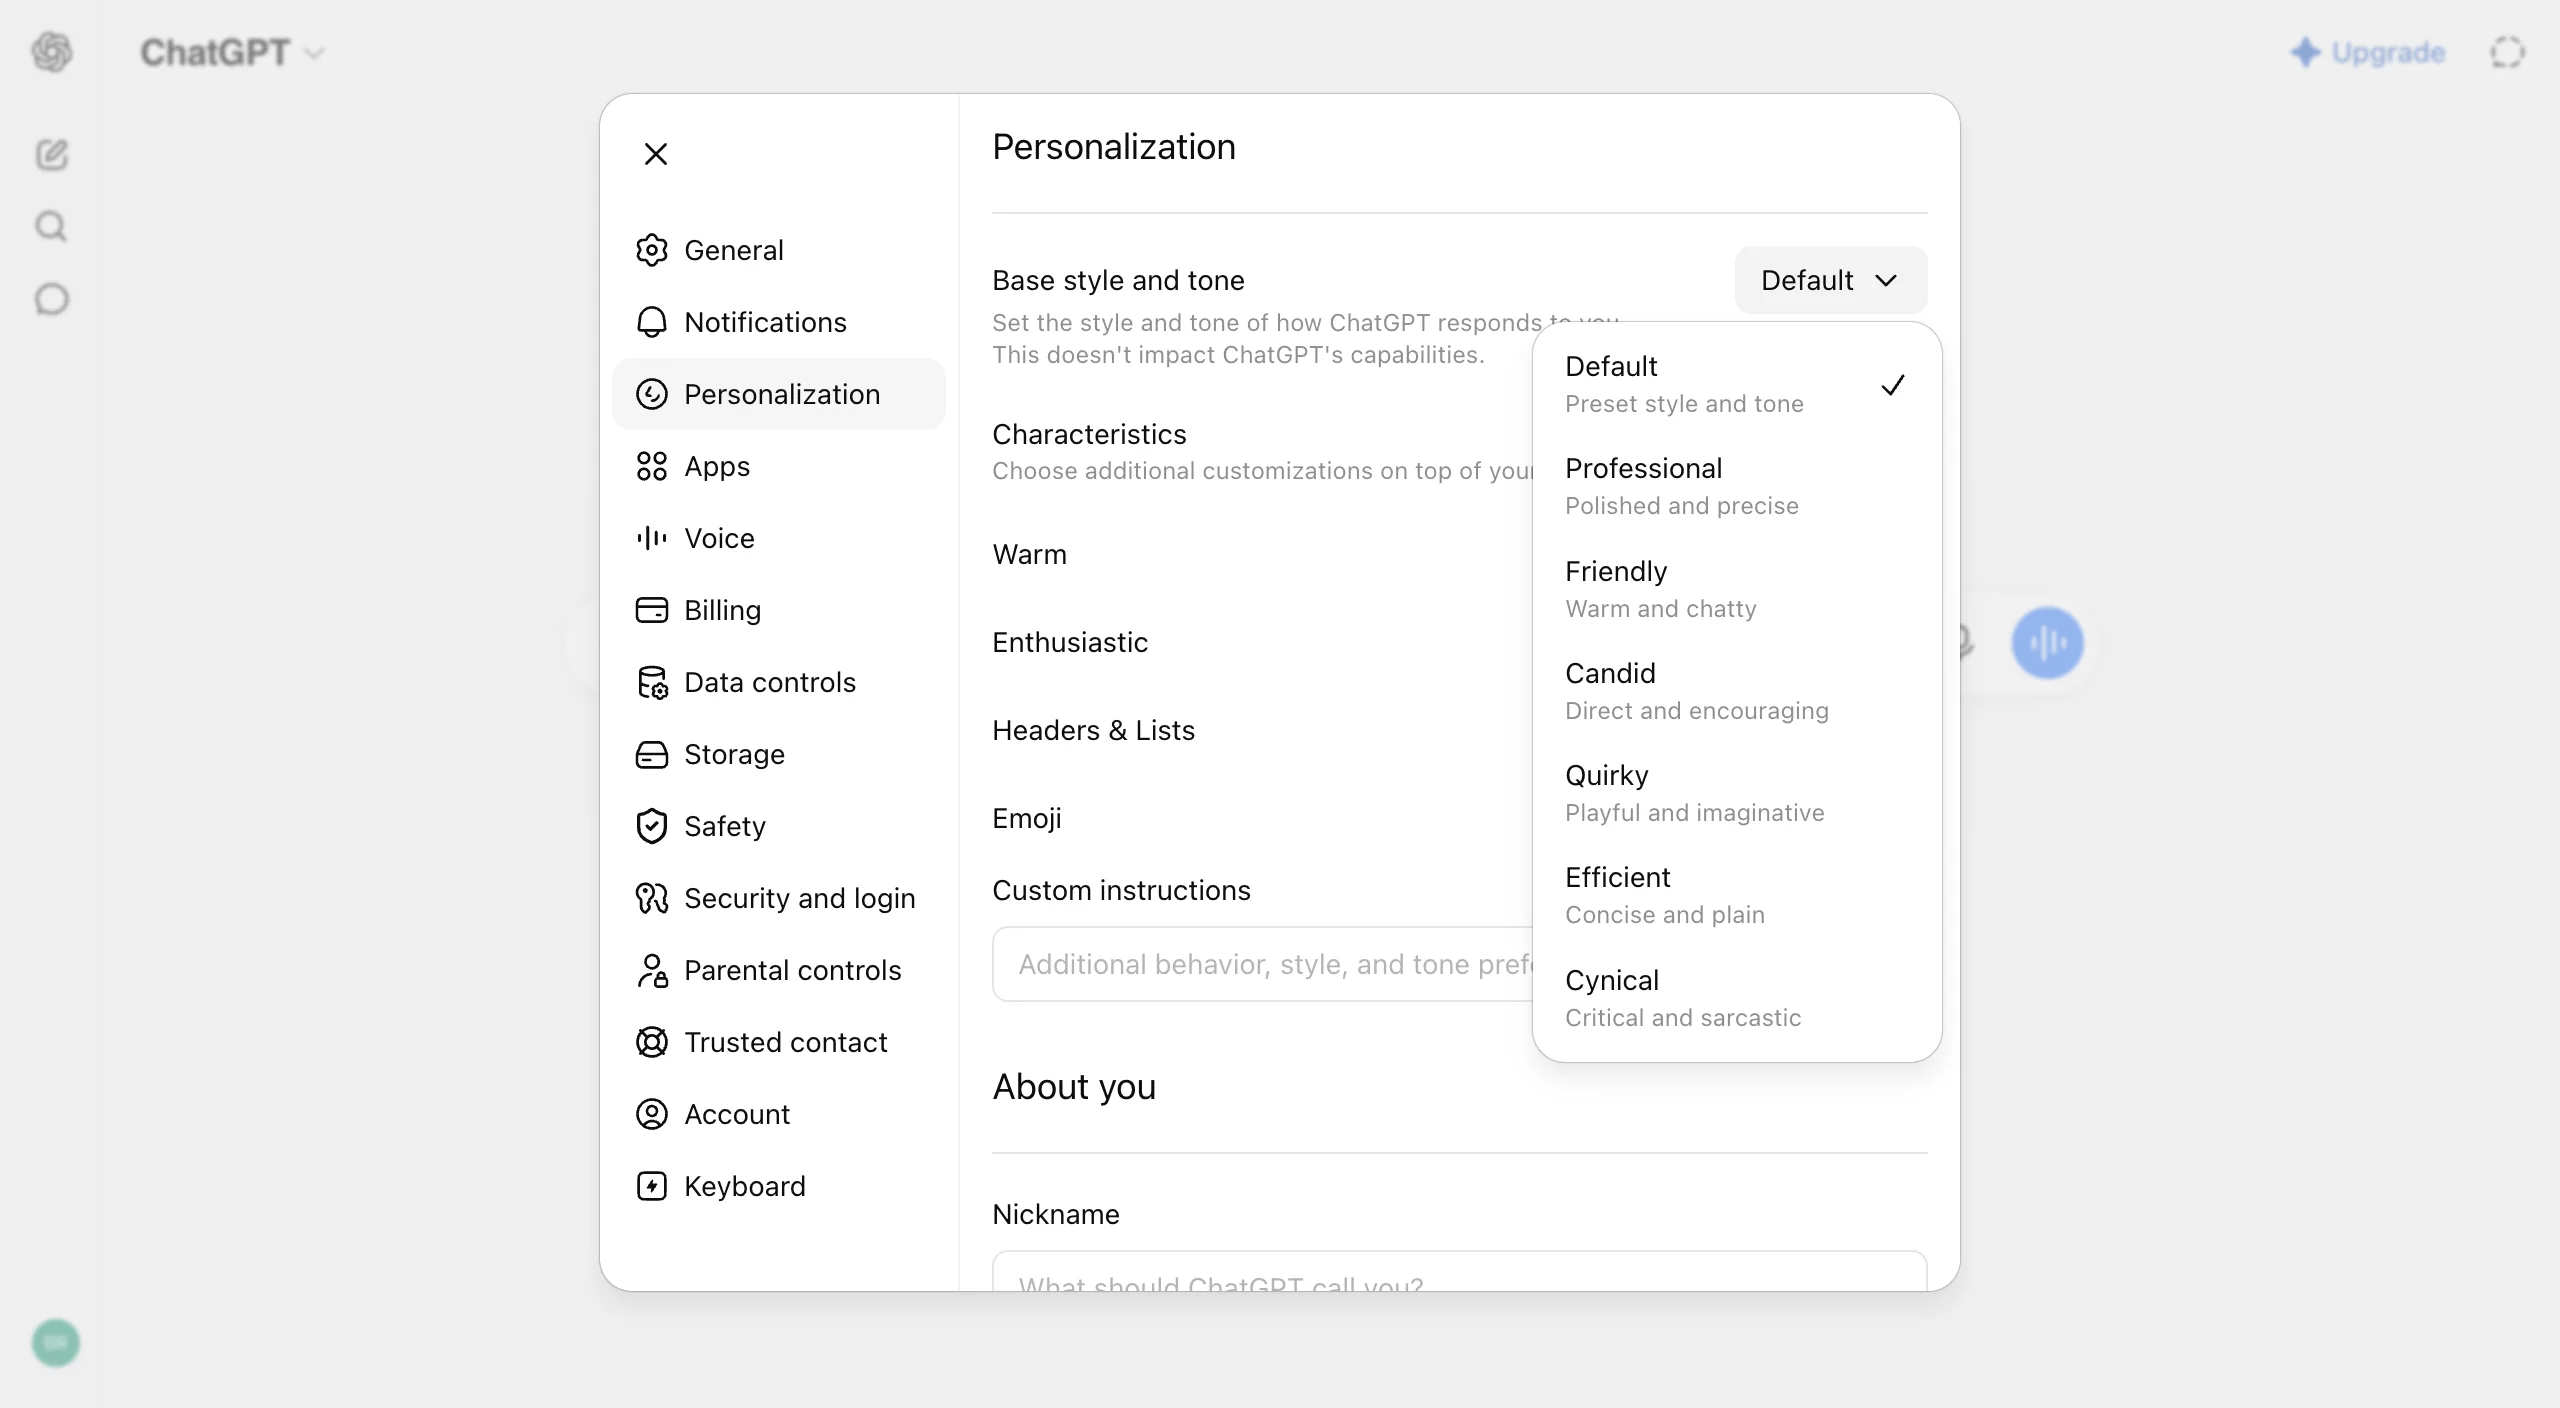Pick the Cynical style option
The image size is (2560, 1408).
[x=1736, y=998]
